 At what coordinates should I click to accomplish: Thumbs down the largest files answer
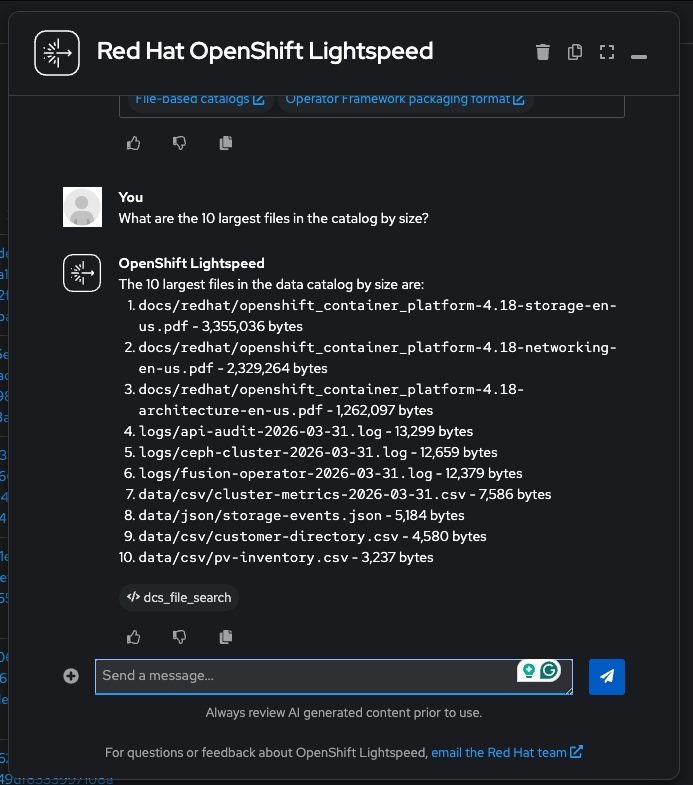(180, 637)
